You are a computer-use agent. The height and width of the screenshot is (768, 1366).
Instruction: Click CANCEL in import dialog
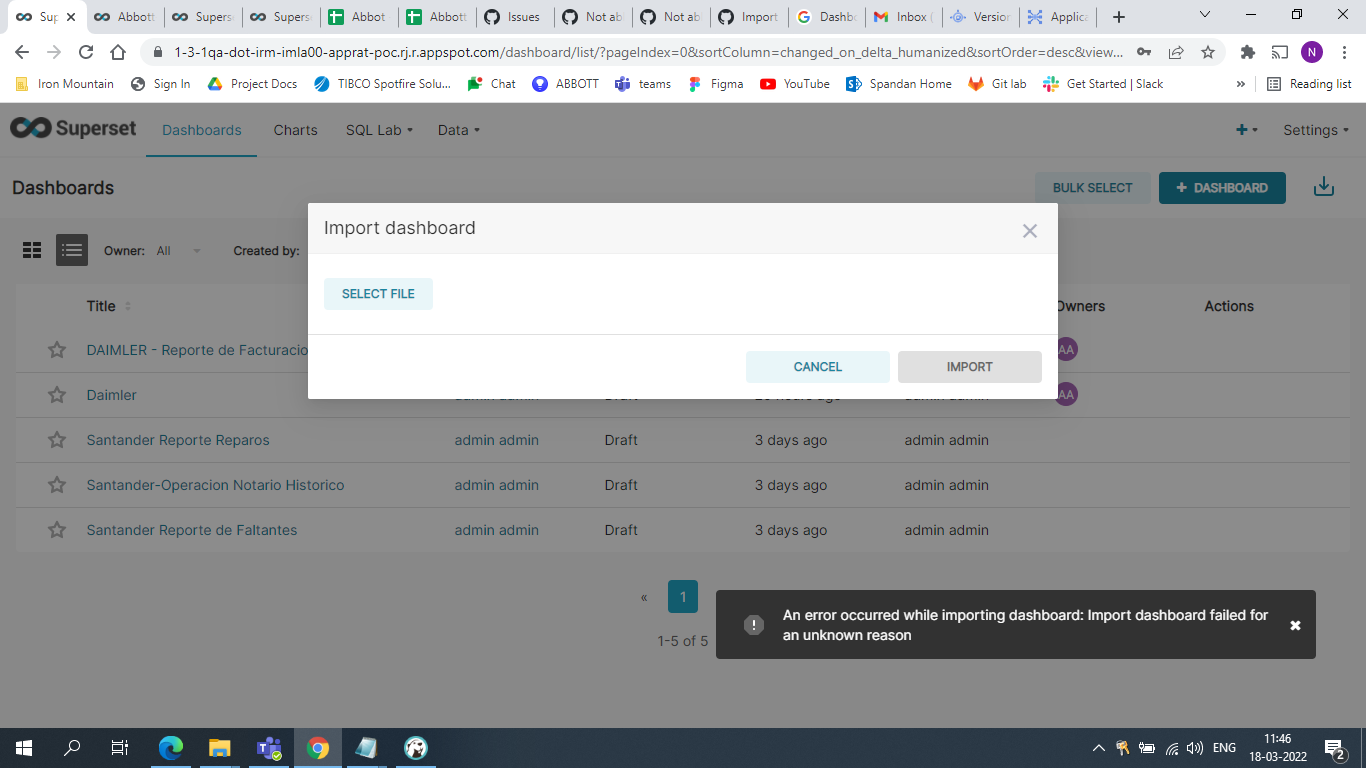tap(818, 367)
